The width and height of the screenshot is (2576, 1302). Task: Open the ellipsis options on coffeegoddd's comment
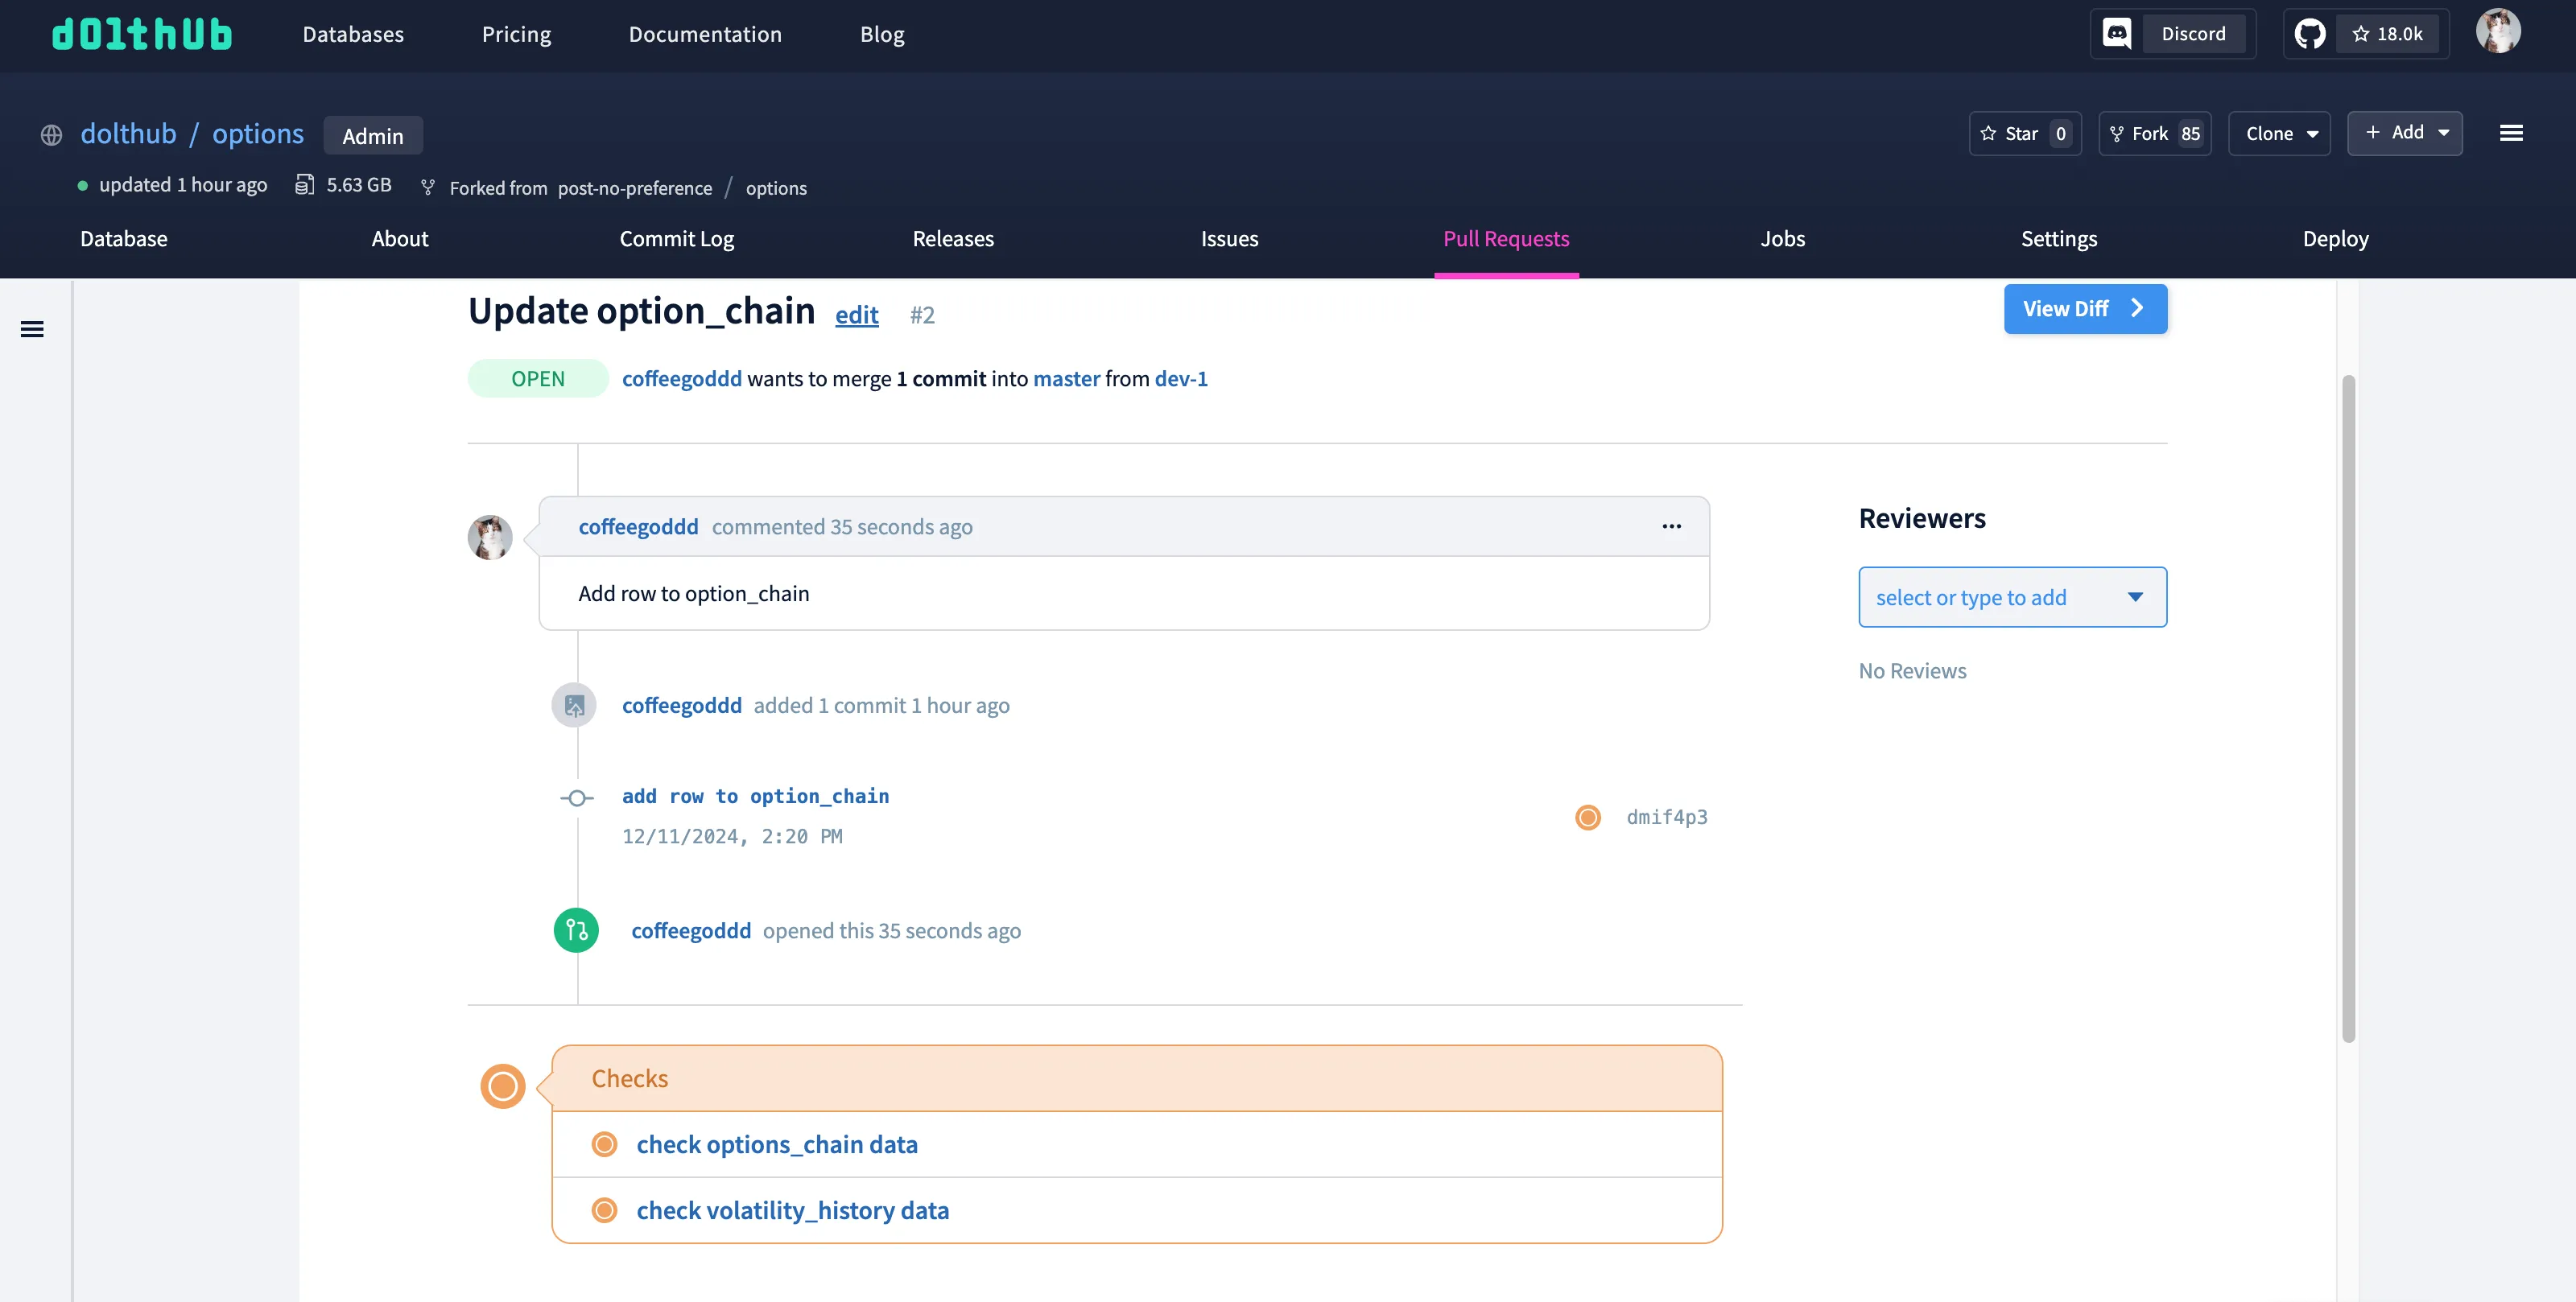point(1671,526)
